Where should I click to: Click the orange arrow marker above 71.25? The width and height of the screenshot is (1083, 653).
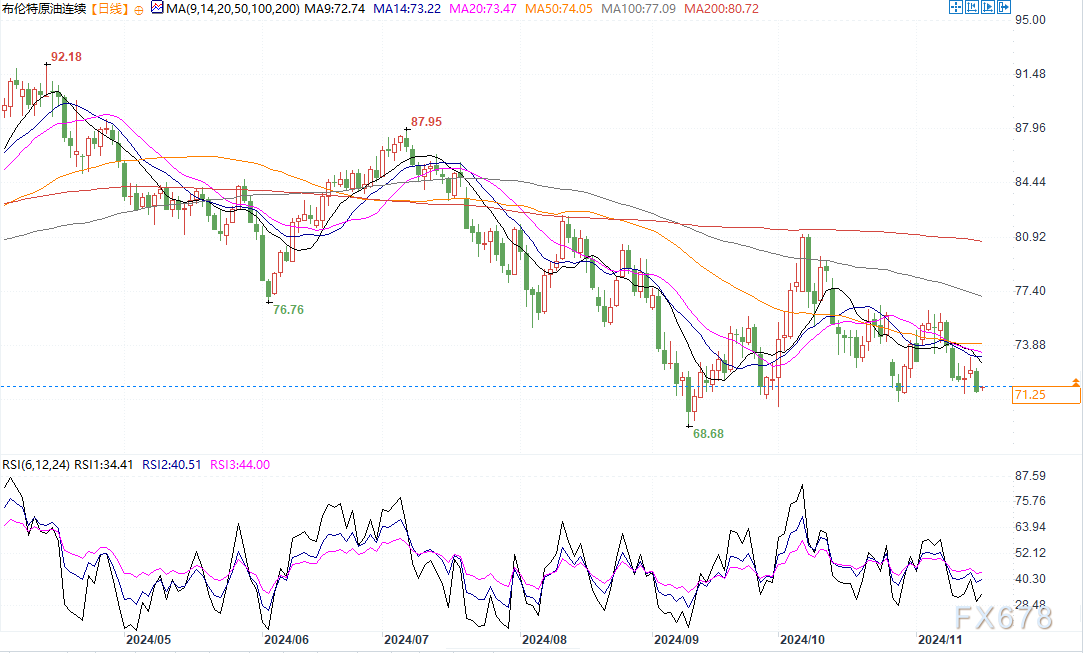[x=1075, y=382]
